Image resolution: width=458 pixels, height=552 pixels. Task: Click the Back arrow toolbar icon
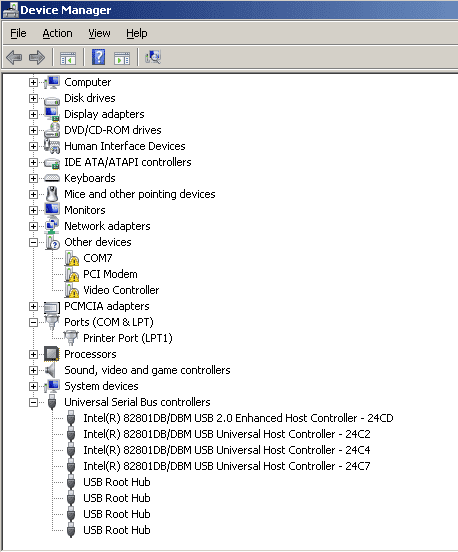point(14,57)
